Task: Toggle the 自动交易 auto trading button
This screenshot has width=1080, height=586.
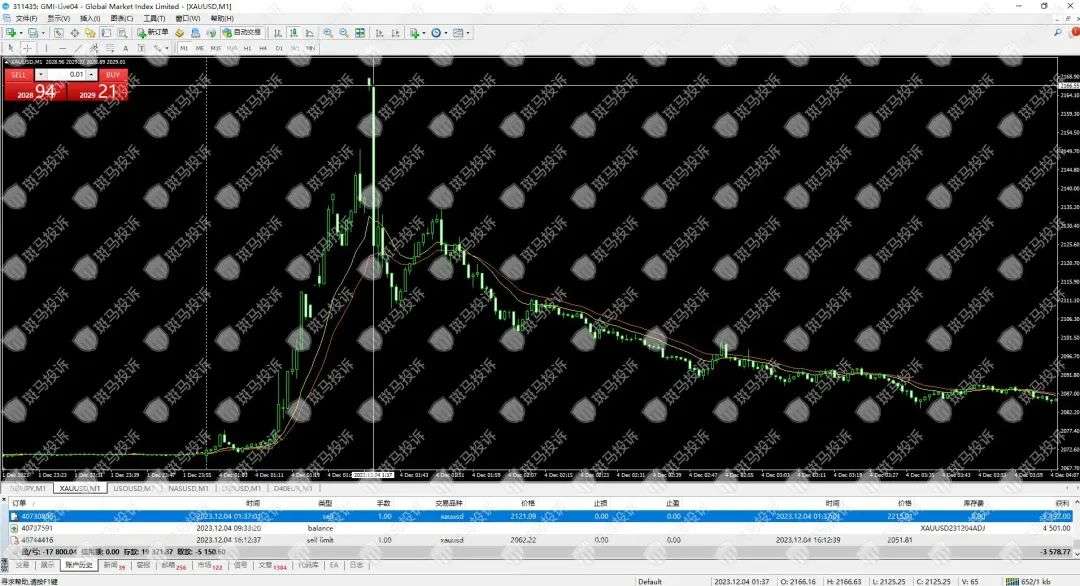Action: 242,32
